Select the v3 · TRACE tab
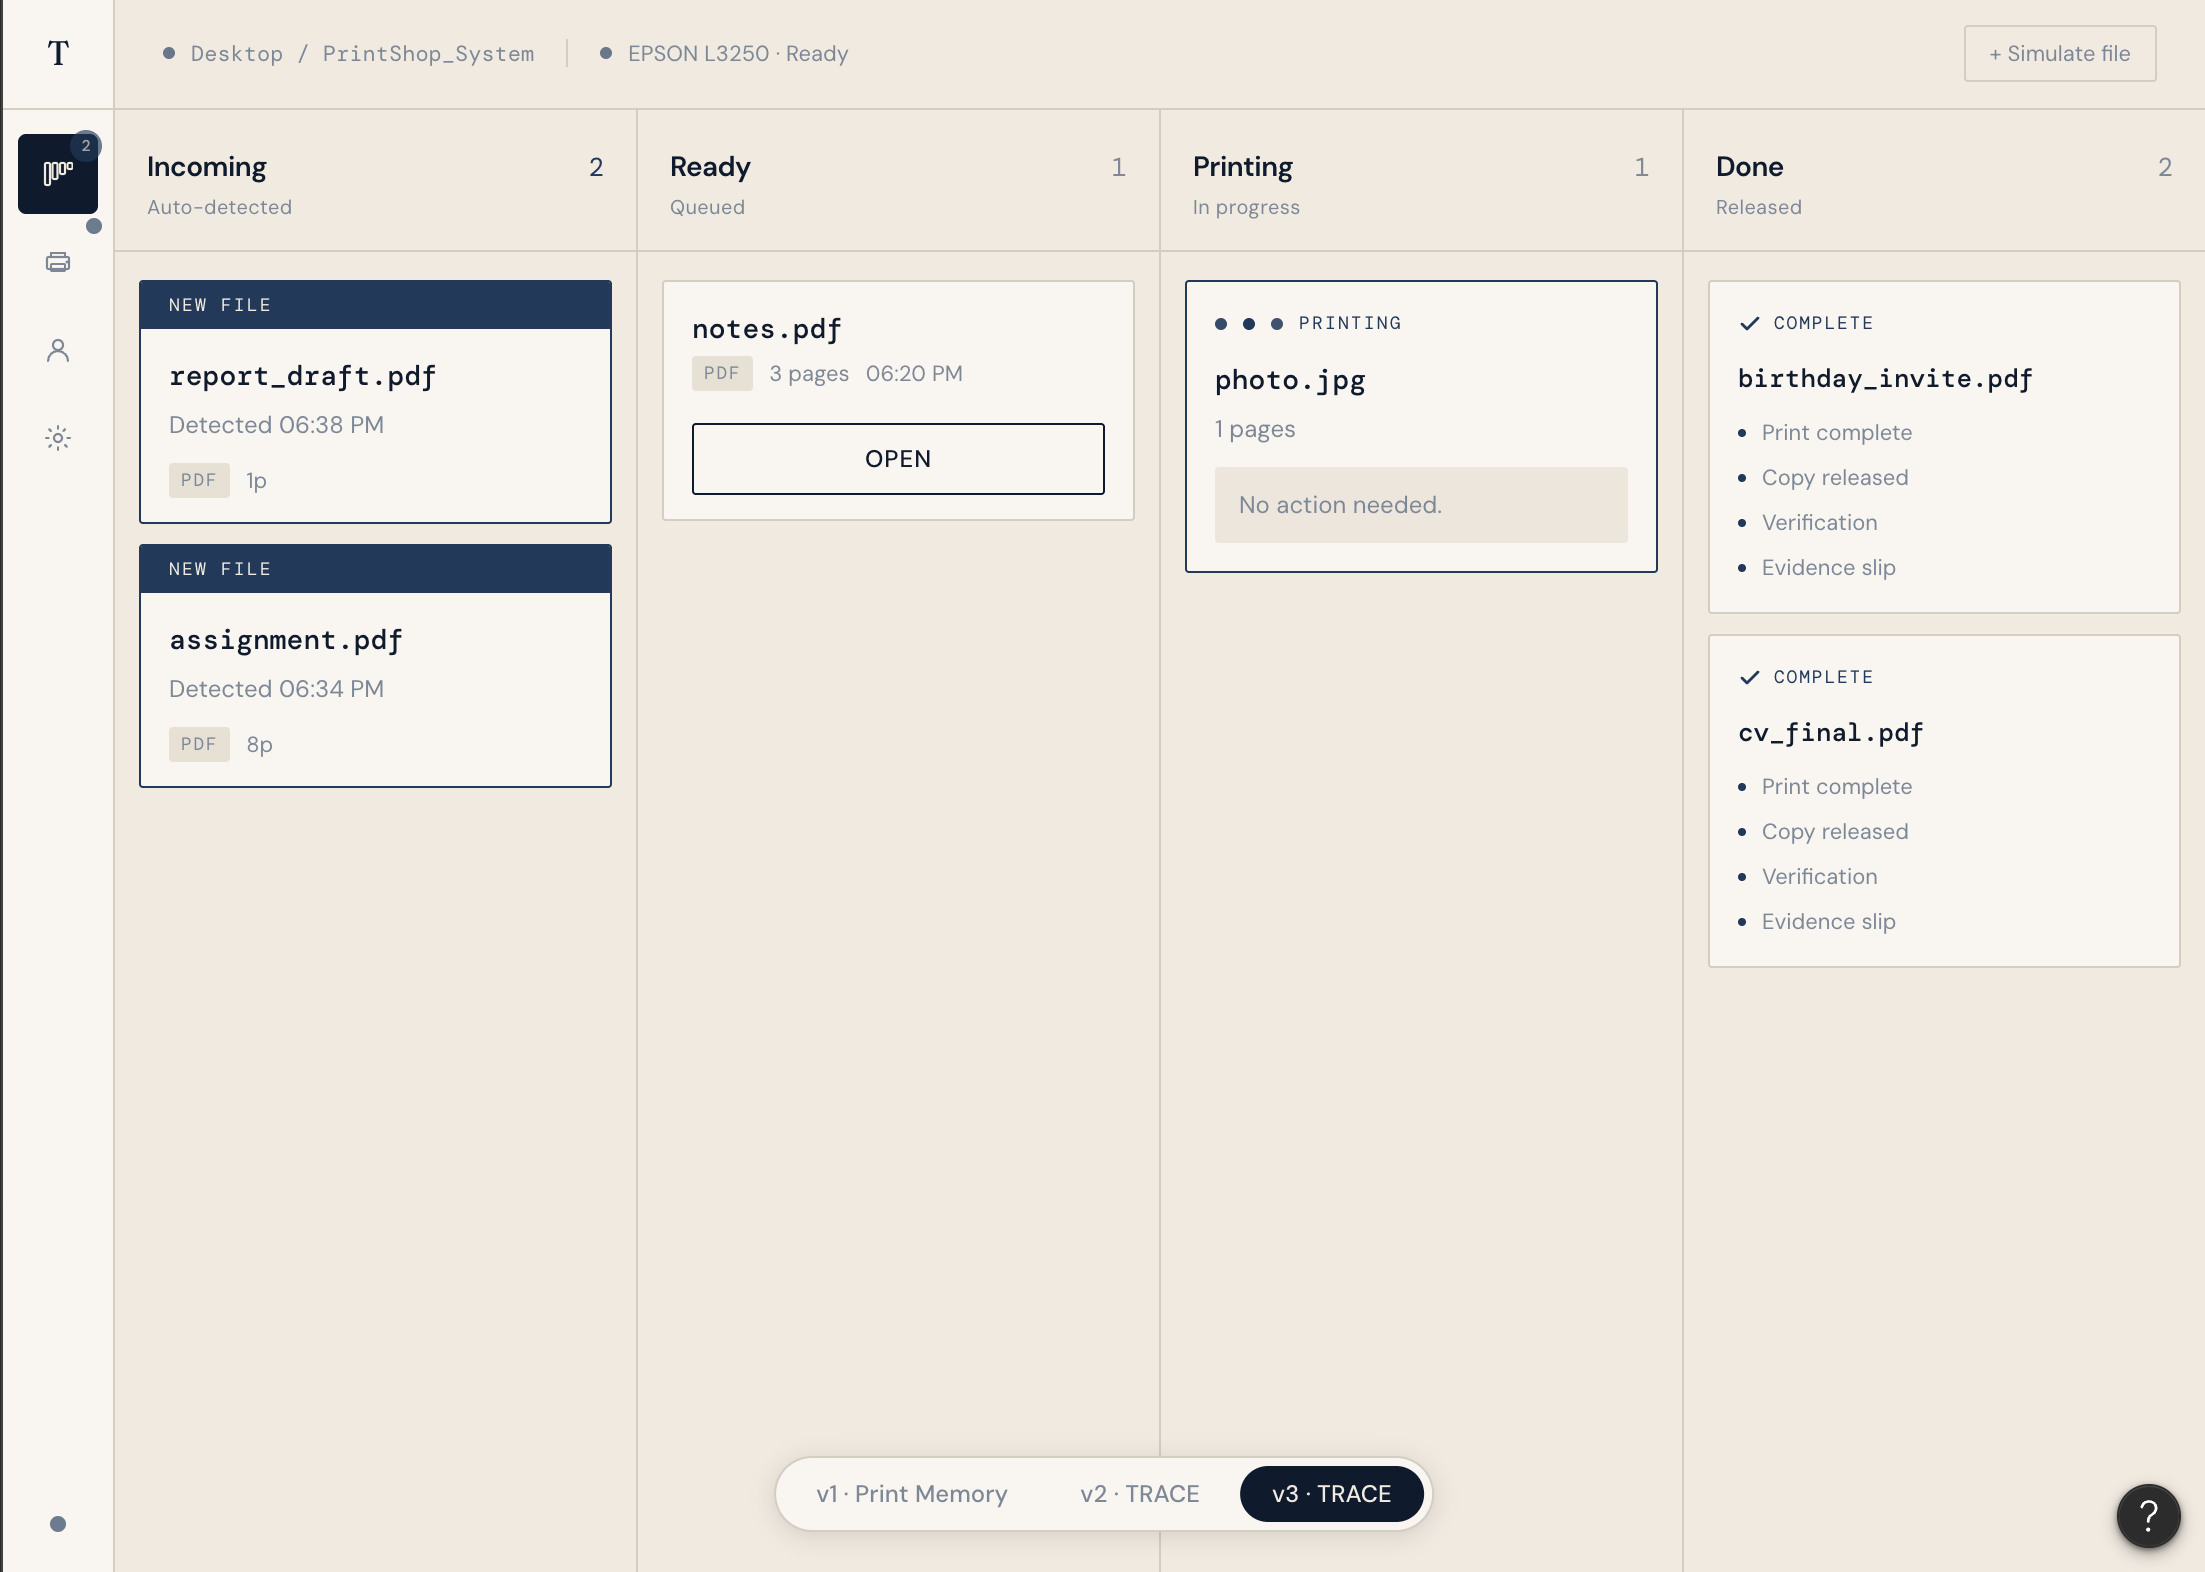This screenshot has width=2205, height=1572. pos(1331,1494)
